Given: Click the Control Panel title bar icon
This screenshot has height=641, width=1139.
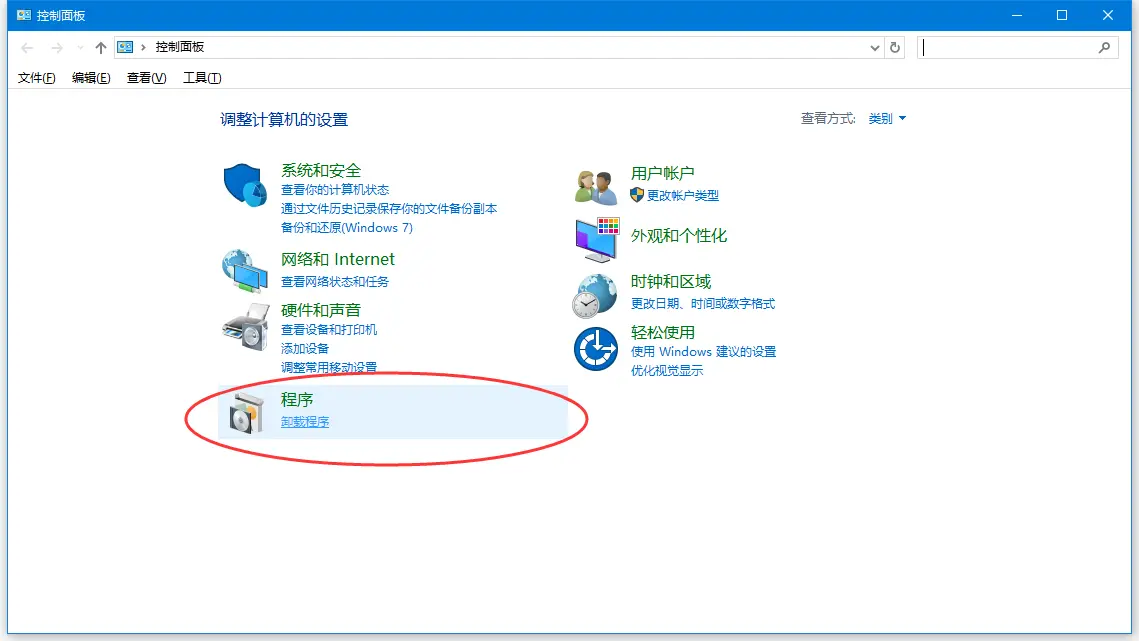Looking at the screenshot, I should pyautogui.click(x=24, y=15).
